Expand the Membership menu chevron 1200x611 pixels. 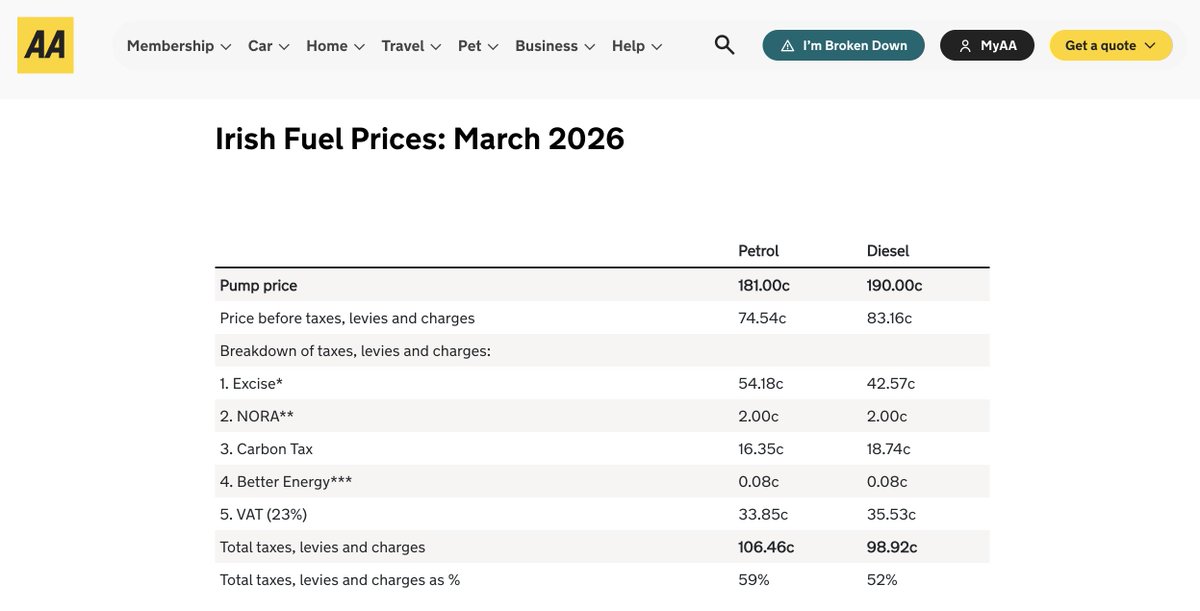pos(226,46)
